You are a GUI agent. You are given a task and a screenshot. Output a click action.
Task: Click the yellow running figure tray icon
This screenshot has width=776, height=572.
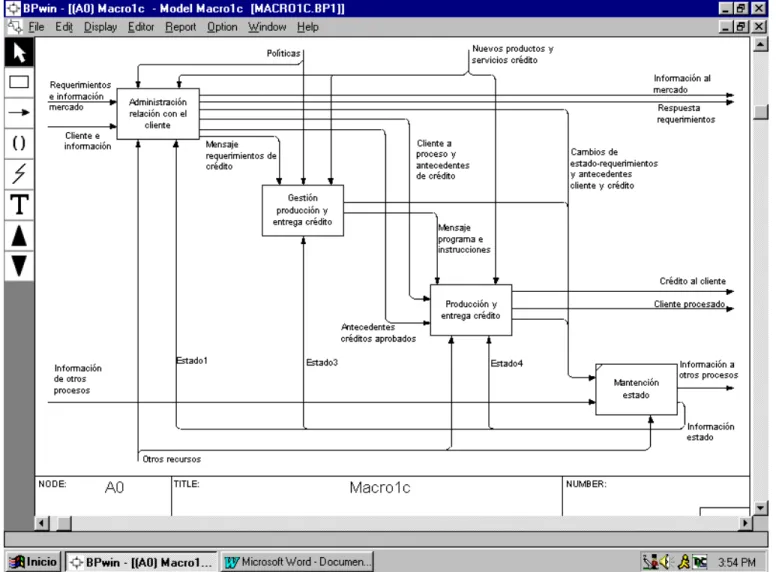(x=684, y=562)
